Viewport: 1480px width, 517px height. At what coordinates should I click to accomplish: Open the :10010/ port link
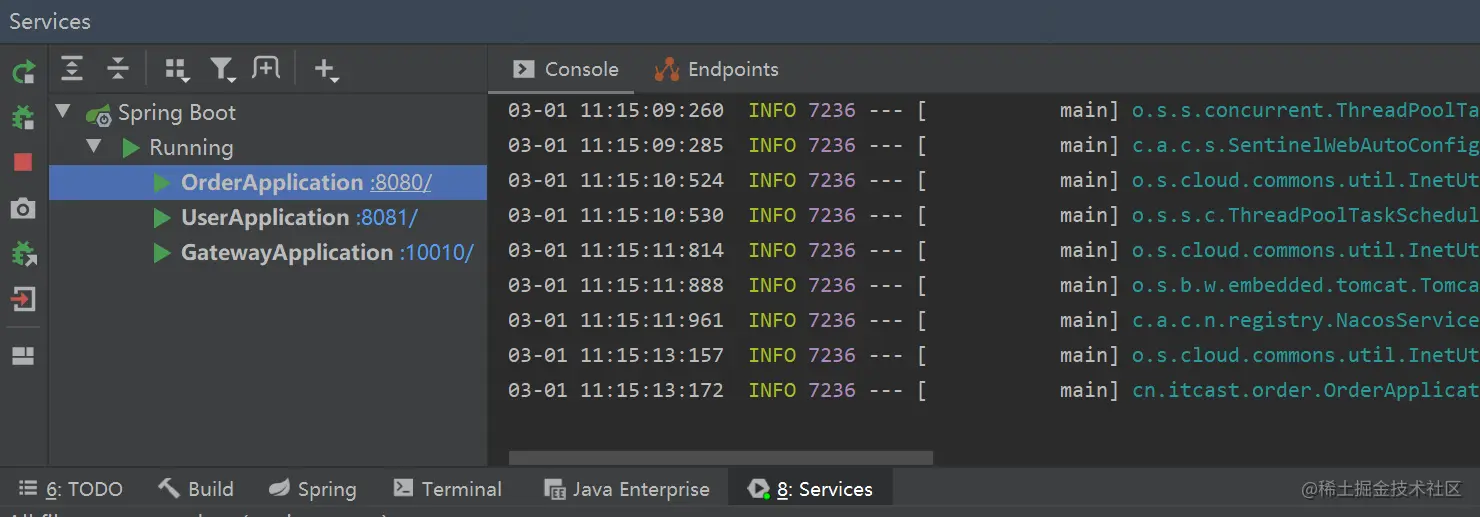437,253
